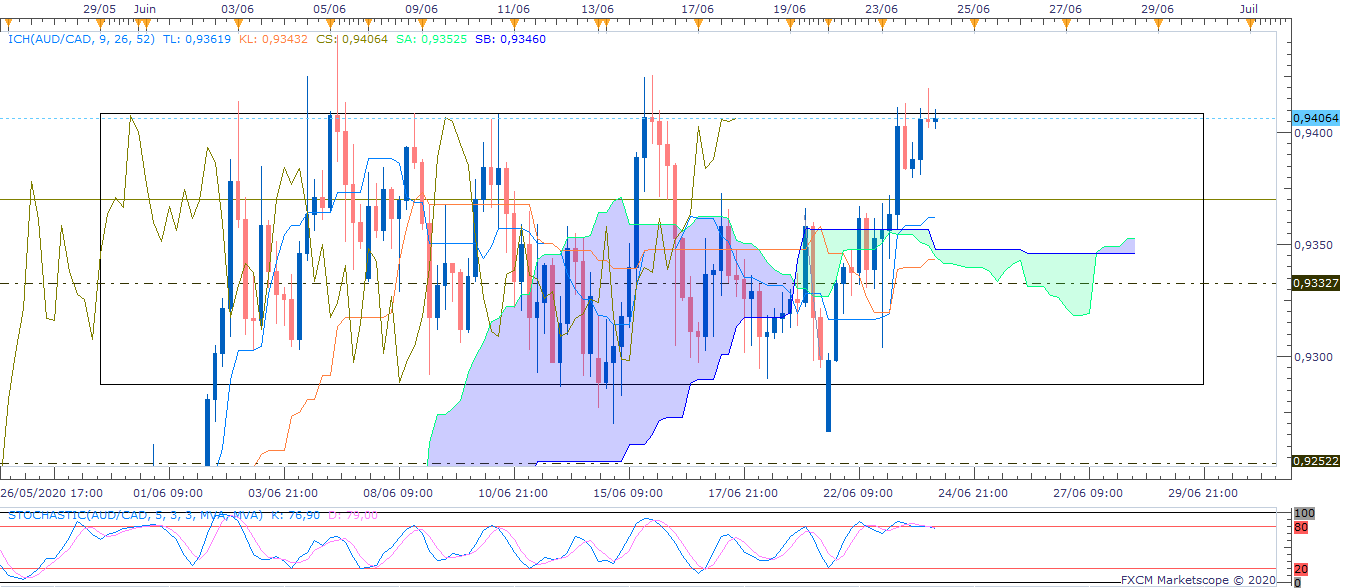1349x588 pixels.
Task: Click the 08/06 09:00 time label
Action: pos(398,492)
